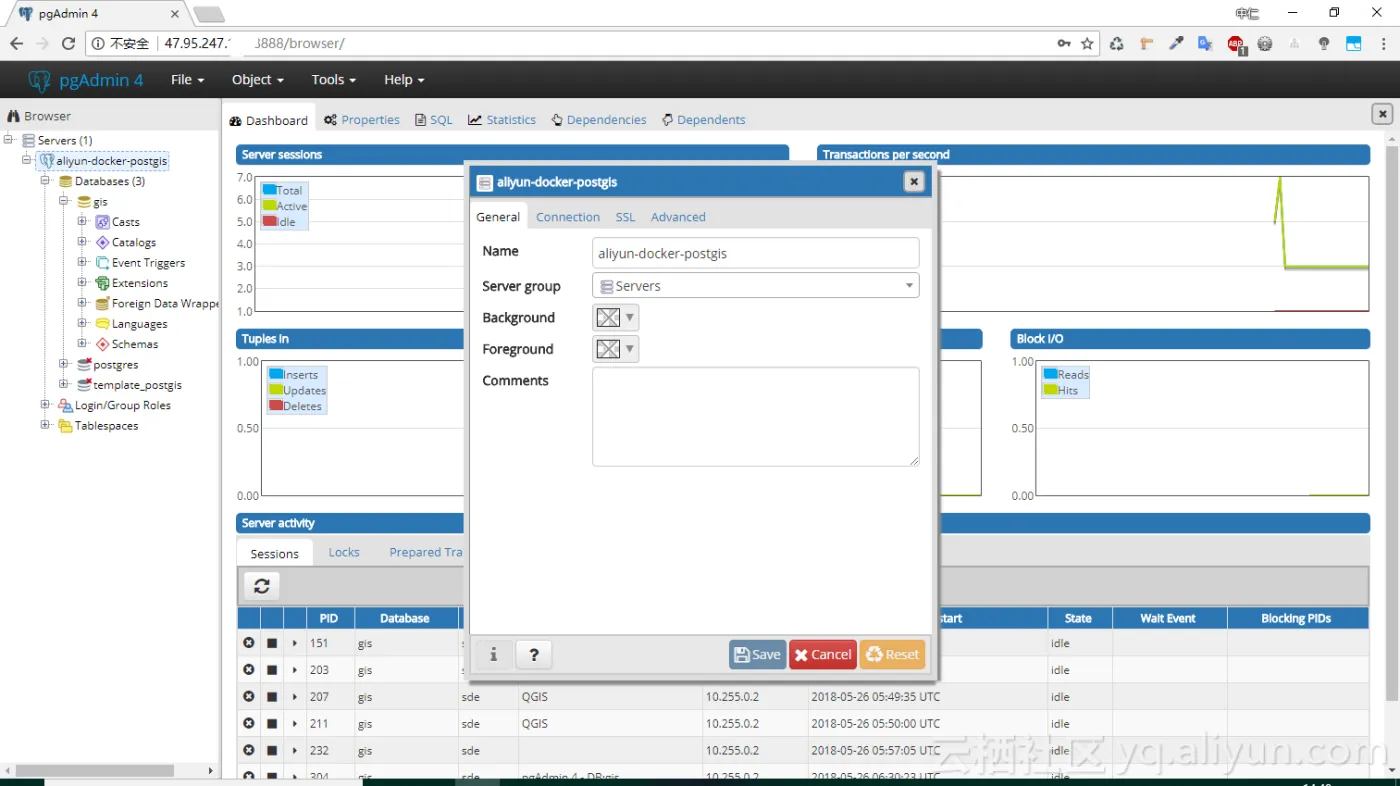Collapse the Databases (3) node
Image resolution: width=1400 pixels, height=786 pixels.
coord(46,181)
